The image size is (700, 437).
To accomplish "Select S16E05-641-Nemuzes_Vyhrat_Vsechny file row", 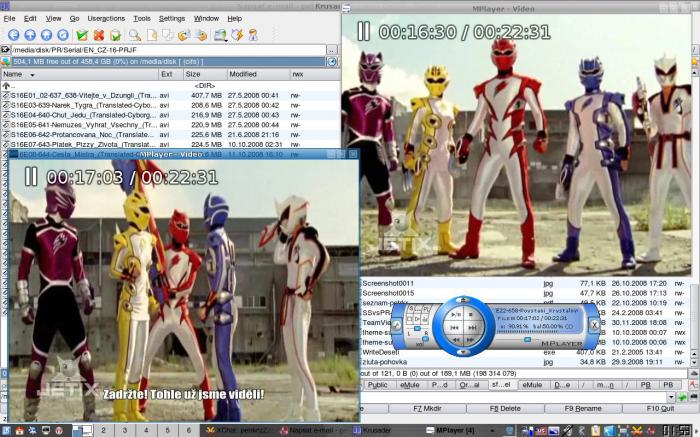I will click(170, 125).
